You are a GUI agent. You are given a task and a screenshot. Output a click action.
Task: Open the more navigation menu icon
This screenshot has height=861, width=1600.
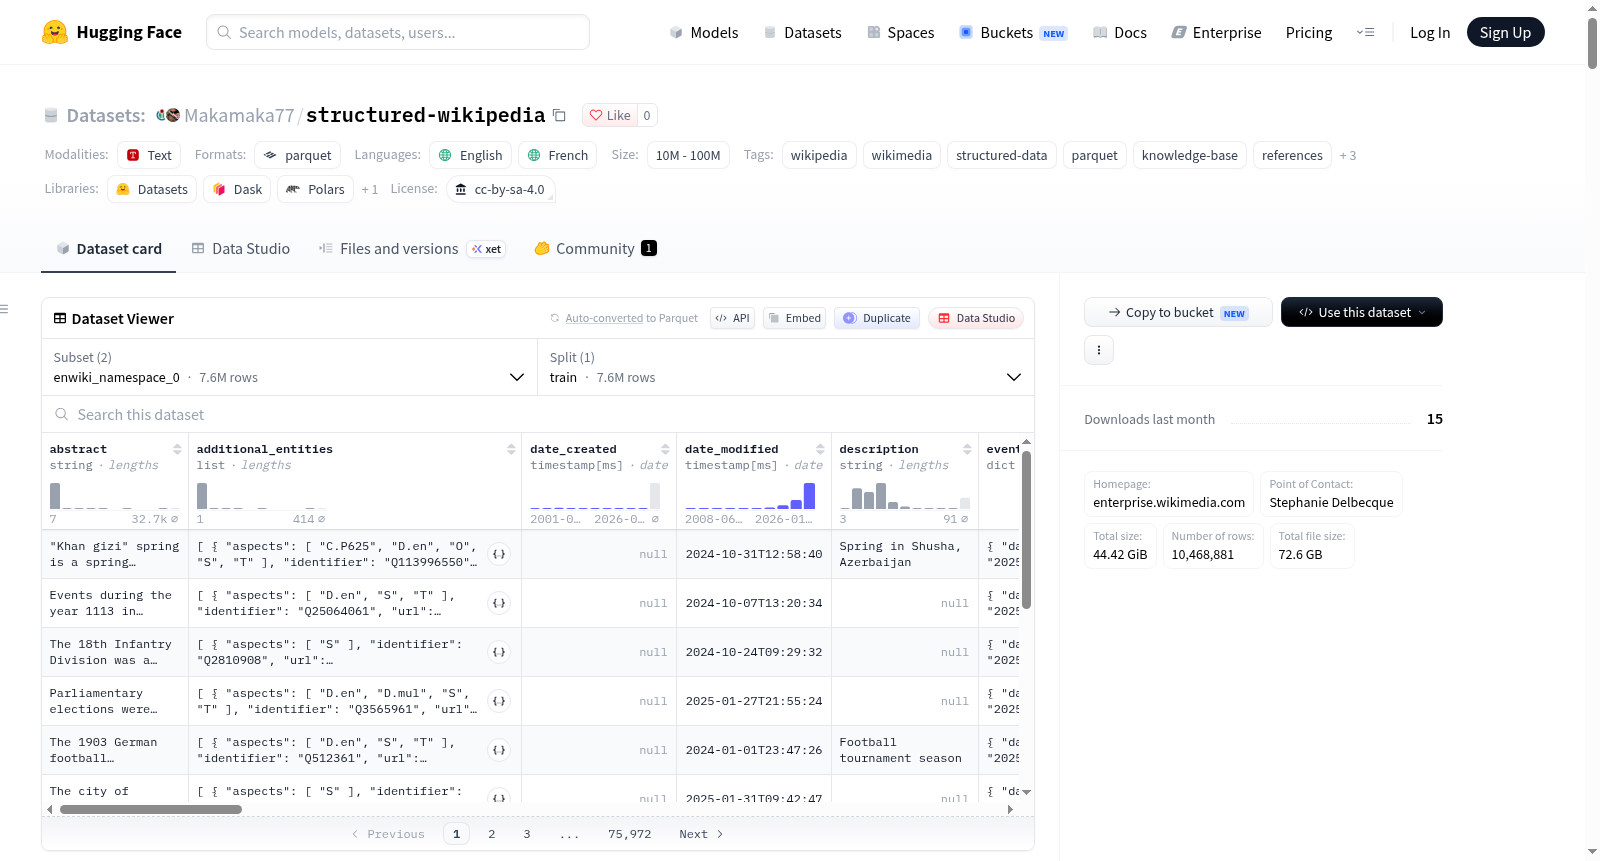[x=1365, y=32]
